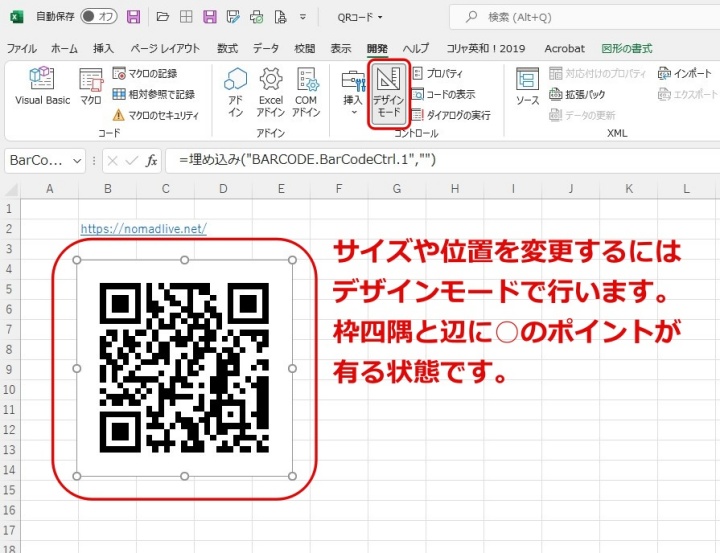The image size is (720, 553).
Task: Expand the Name Box dropdown
Action: click(x=77, y=161)
